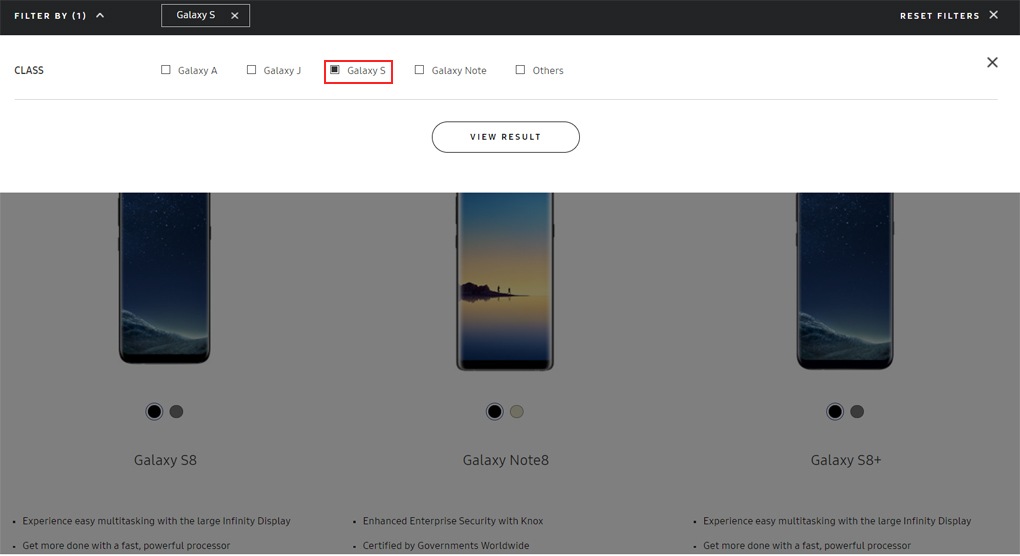Check the Galaxy Note checkbox

(x=420, y=70)
